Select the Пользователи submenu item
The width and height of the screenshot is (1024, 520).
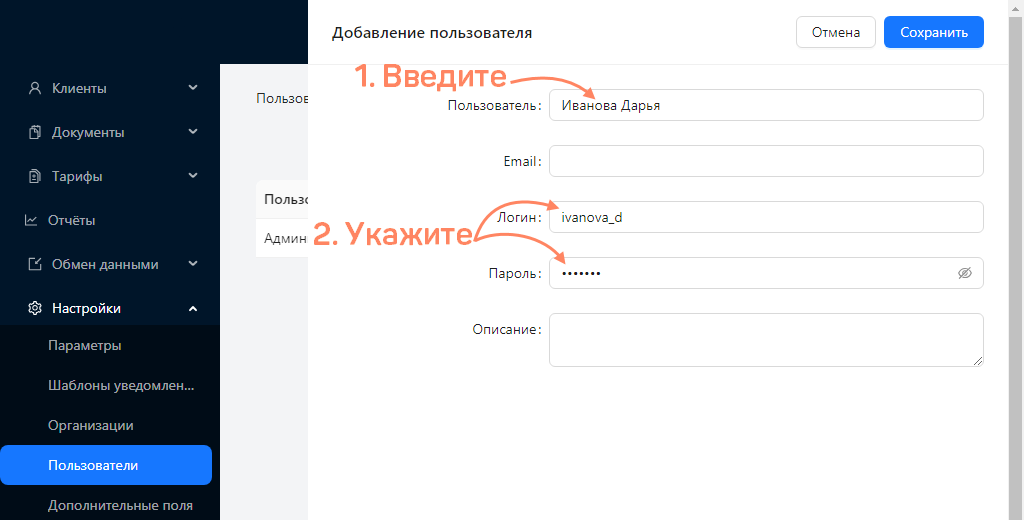tap(106, 465)
